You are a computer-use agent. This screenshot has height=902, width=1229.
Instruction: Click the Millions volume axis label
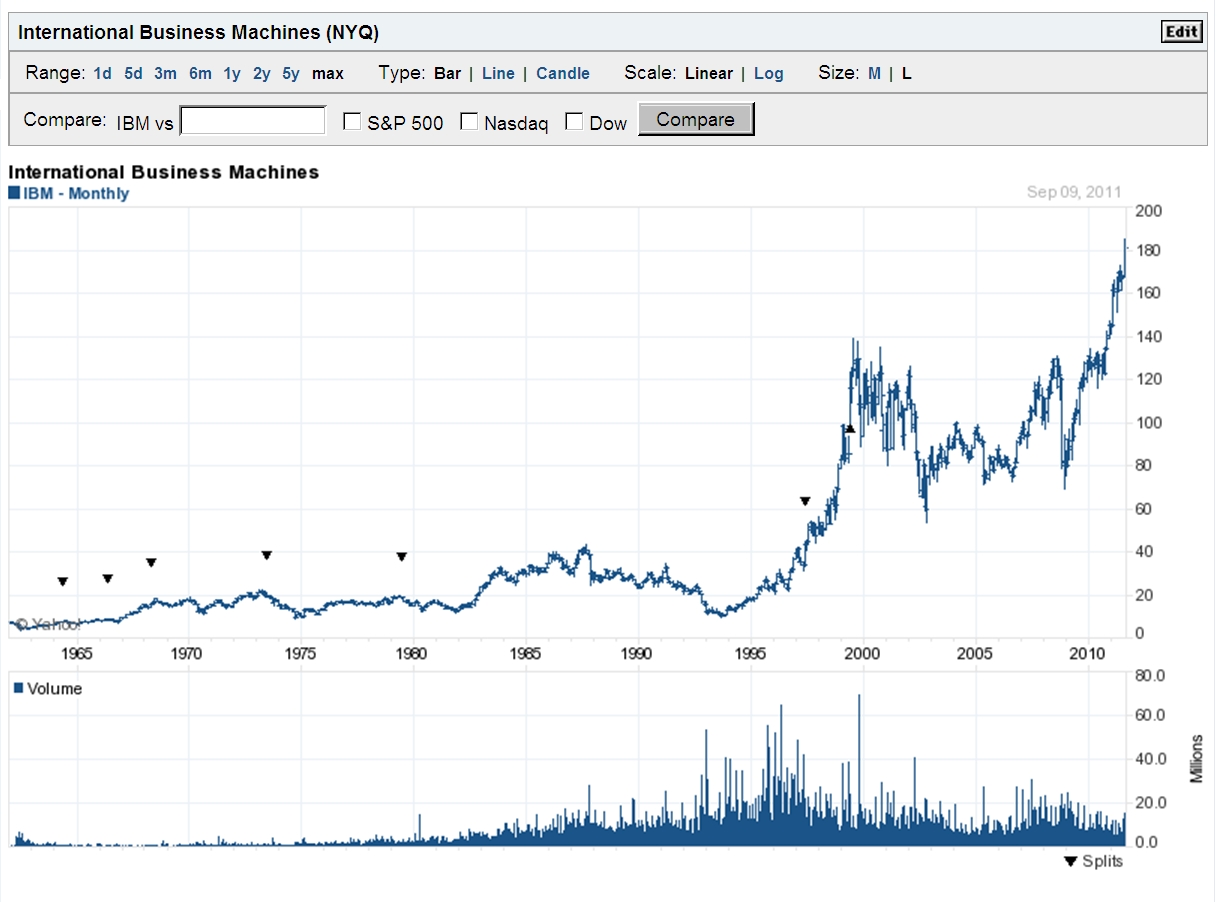click(x=1197, y=760)
